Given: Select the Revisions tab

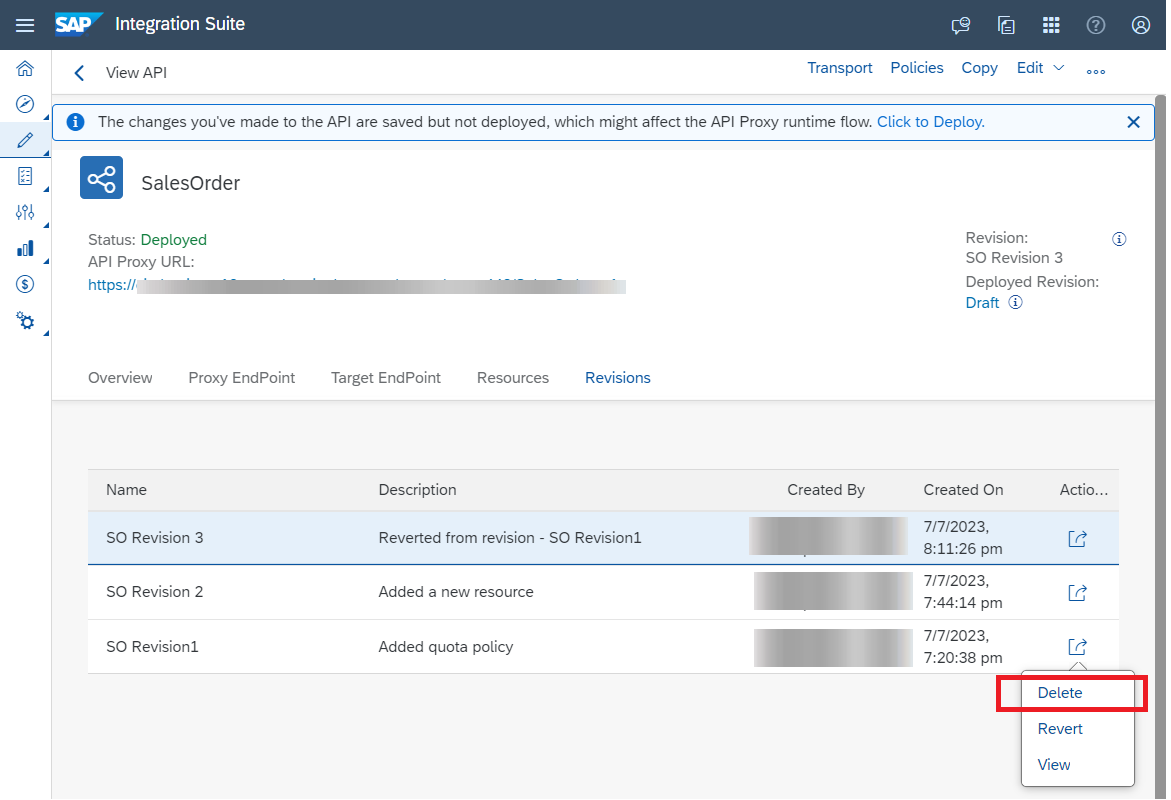Looking at the screenshot, I should tap(618, 378).
